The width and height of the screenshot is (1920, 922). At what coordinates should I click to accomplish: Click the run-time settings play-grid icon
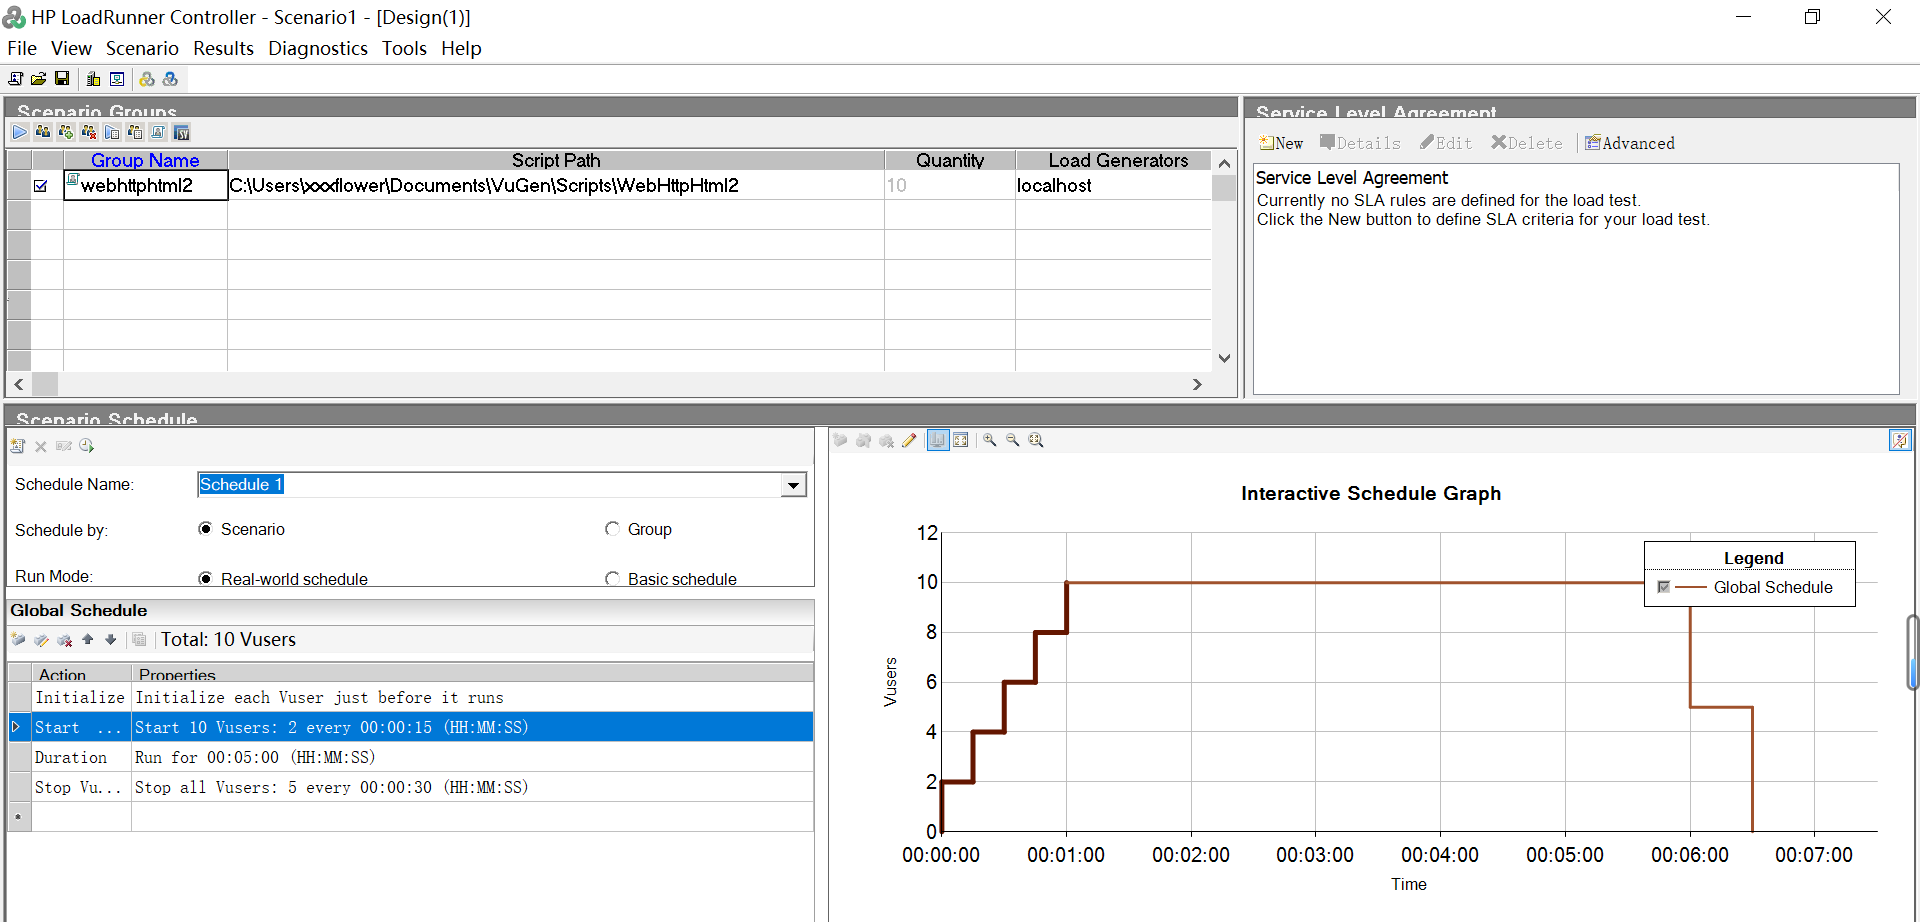[x=112, y=132]
